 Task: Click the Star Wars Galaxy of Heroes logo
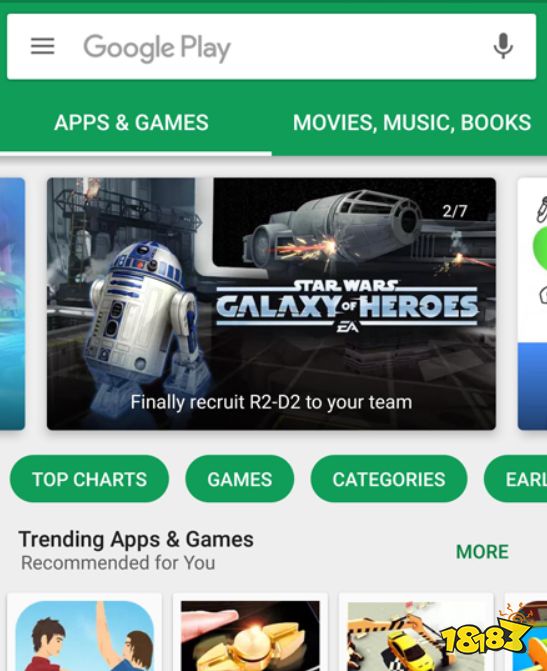click(347, 306)
